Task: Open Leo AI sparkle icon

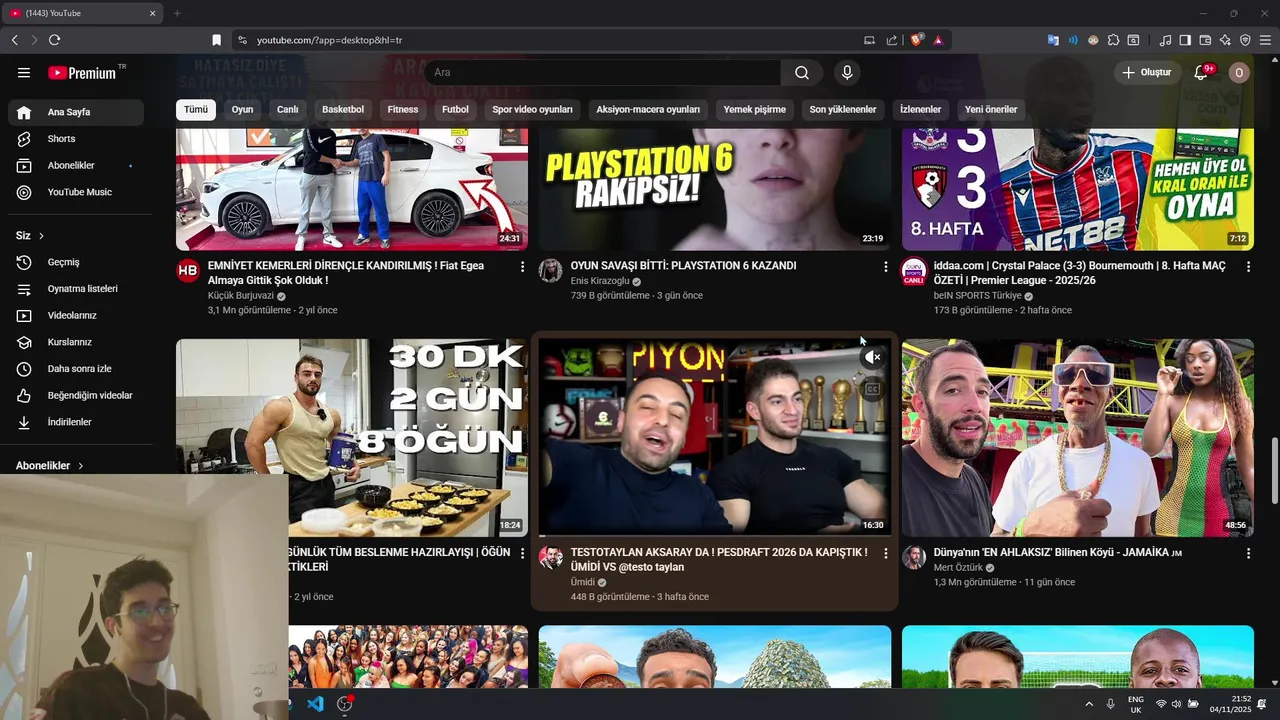Action: (1225, 40)
